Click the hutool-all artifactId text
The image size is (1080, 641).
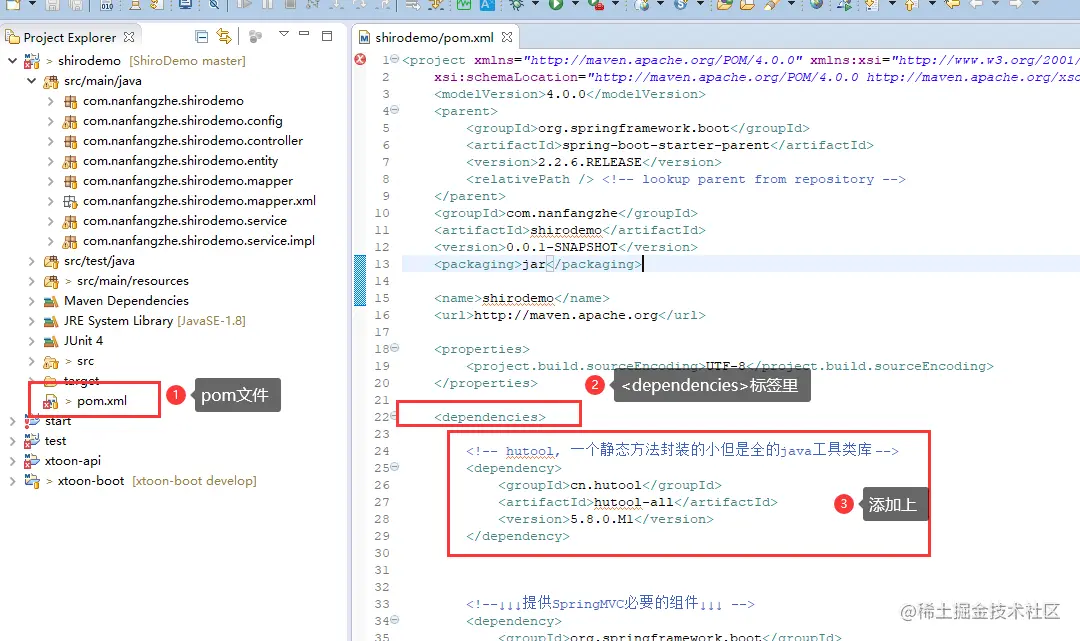click(634, 503)
